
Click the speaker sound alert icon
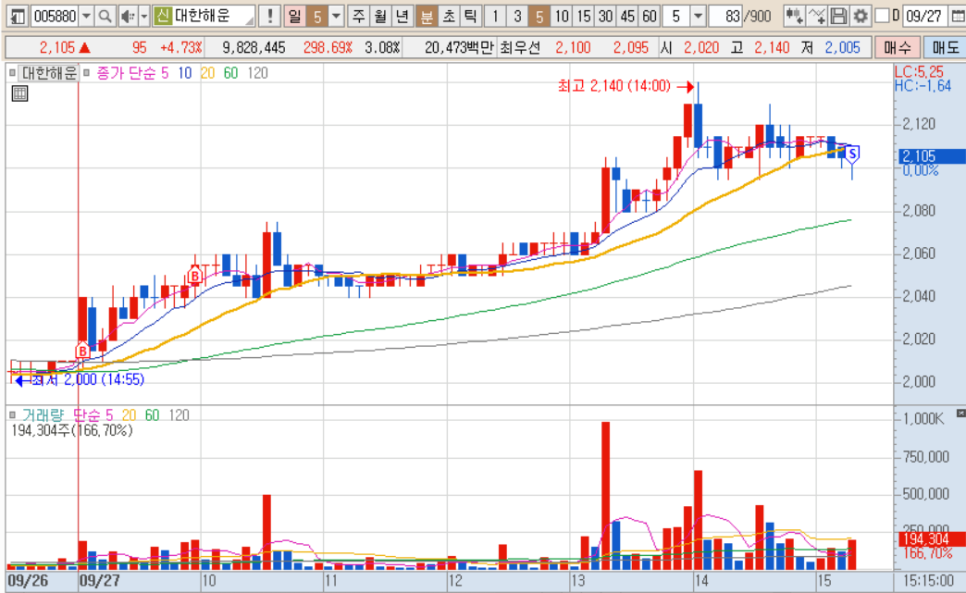point(127,16)
